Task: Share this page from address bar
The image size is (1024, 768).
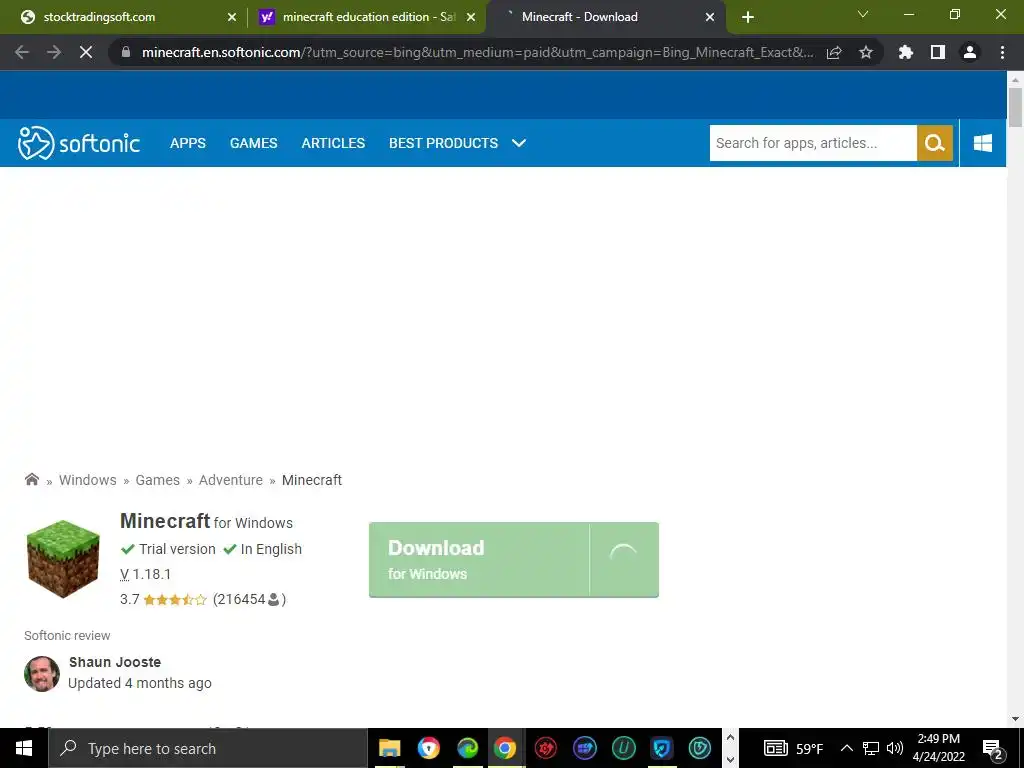Action: (x=834, y=52)
